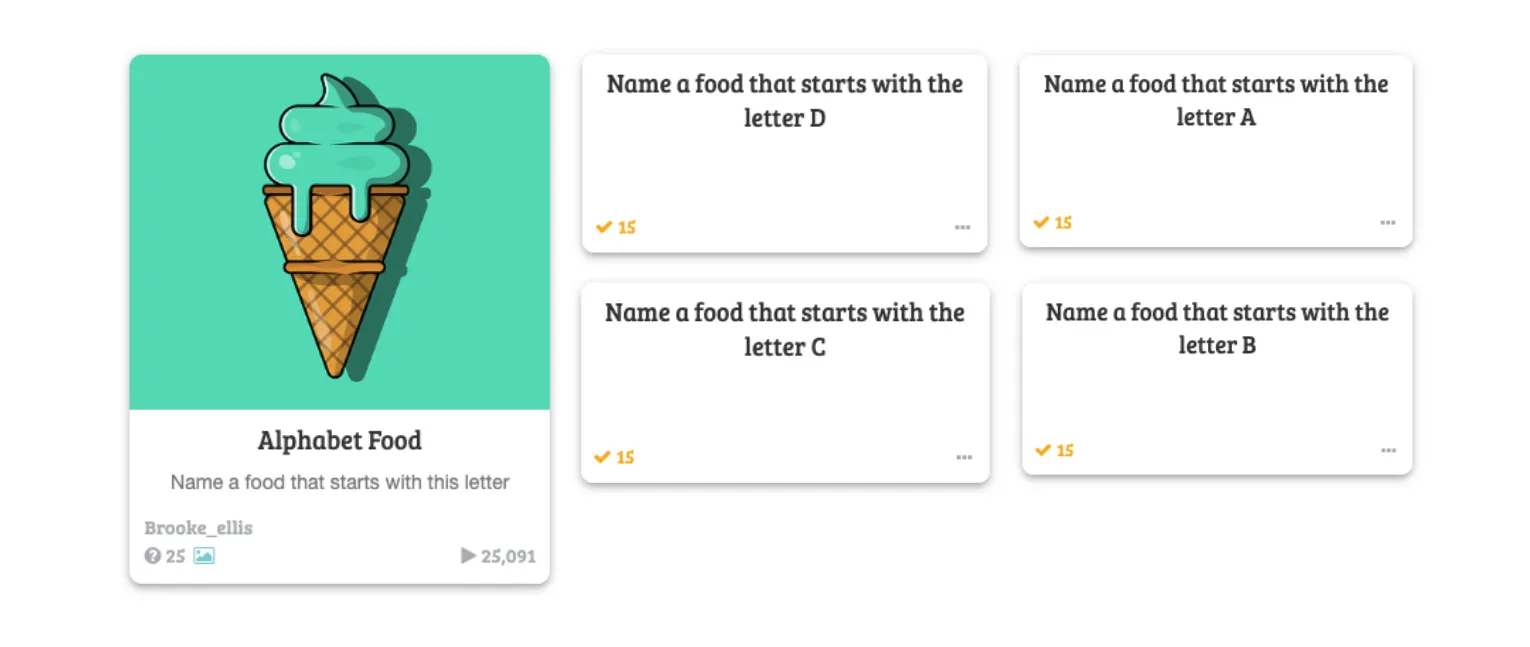
Task: Select the letter D question card
Action: point(785,154)
